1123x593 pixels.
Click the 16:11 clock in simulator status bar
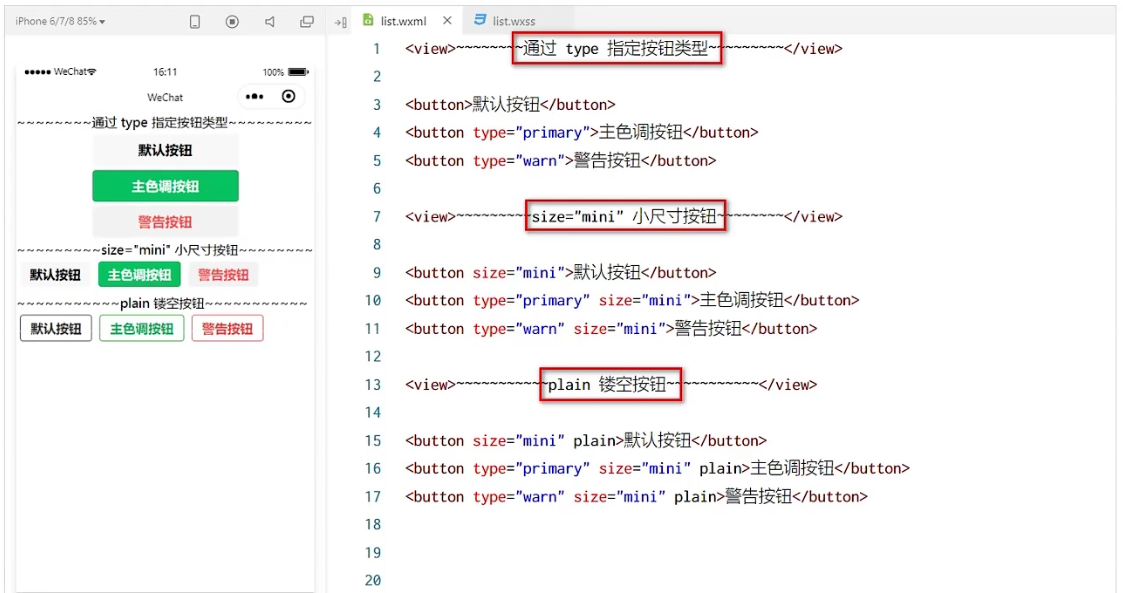click(165, 72)
